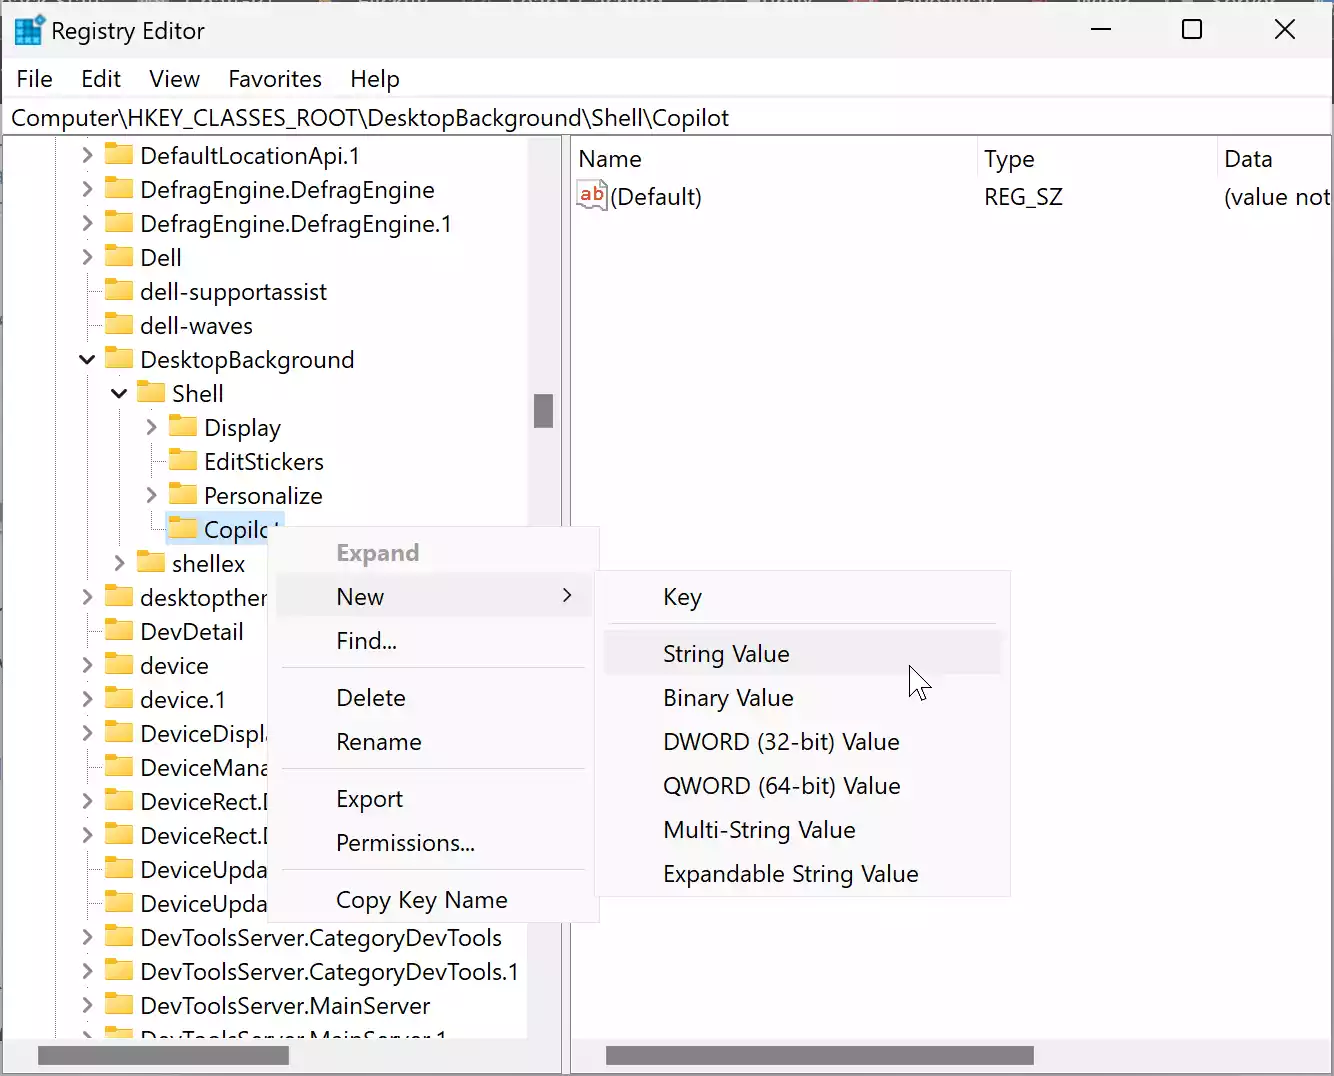This screenshot has width=1334, height=1076.
Task: Click the DevDetail folder icon
Action: (x=119, y=631)
